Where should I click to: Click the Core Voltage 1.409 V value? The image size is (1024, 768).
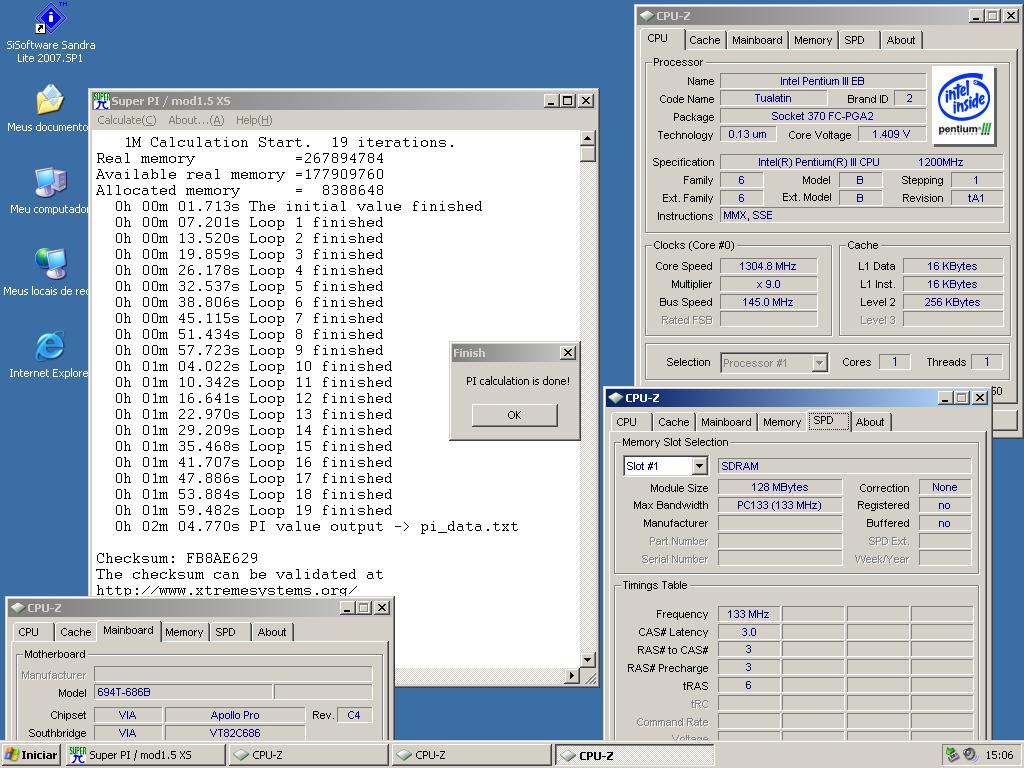[x=891, y=134]
